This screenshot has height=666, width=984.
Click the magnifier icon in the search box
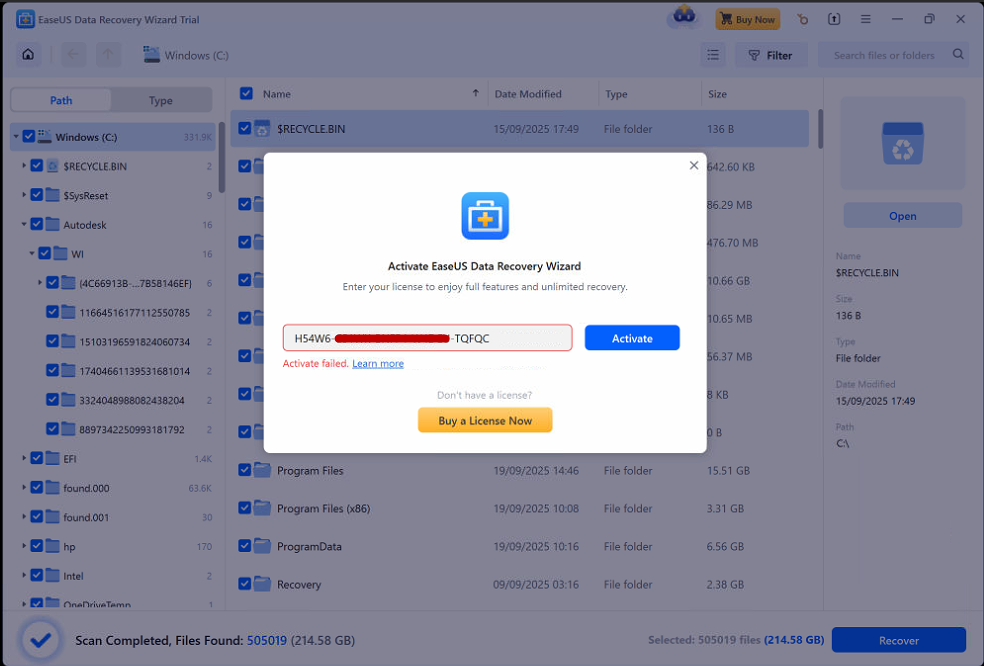point(958,55)
